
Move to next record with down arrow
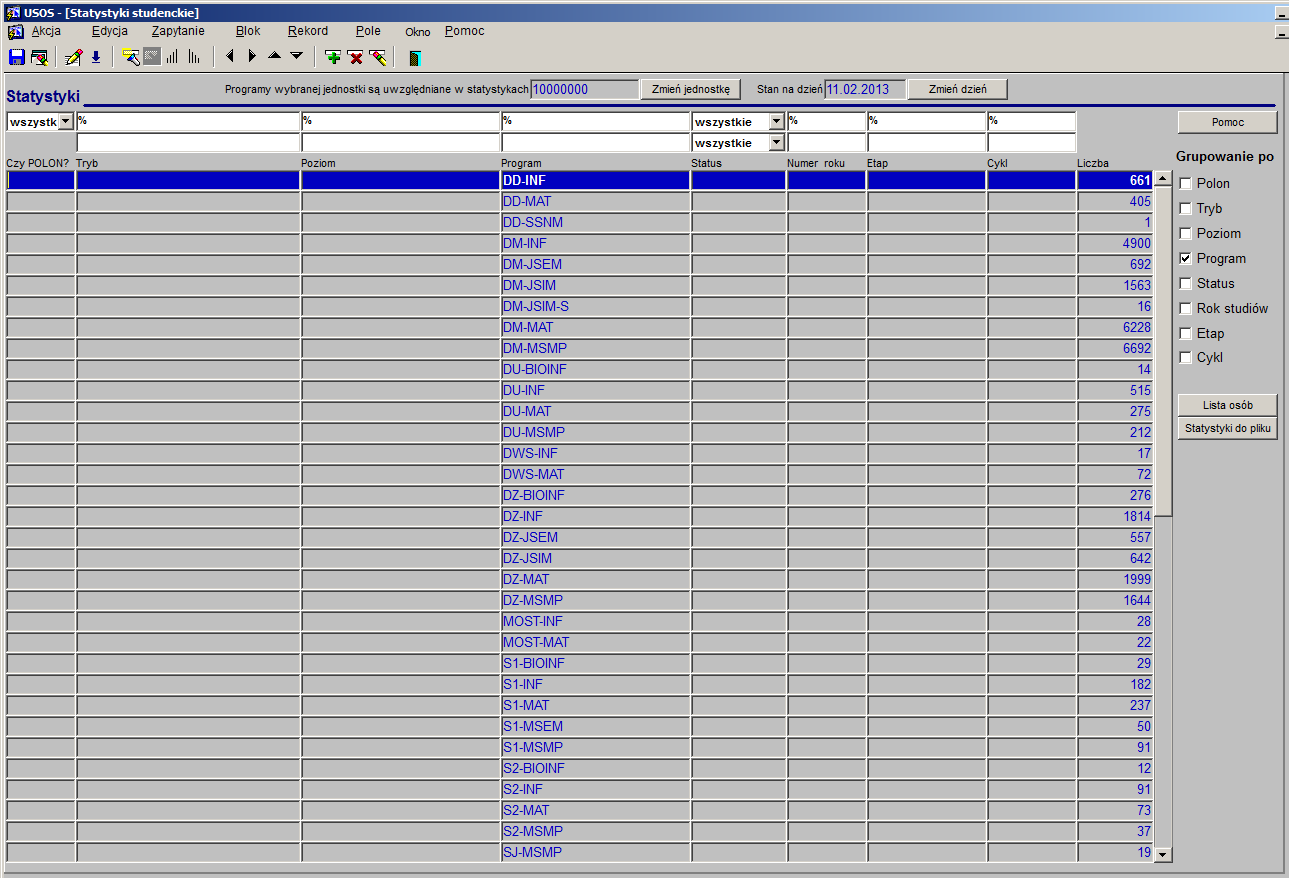(296, 56)
